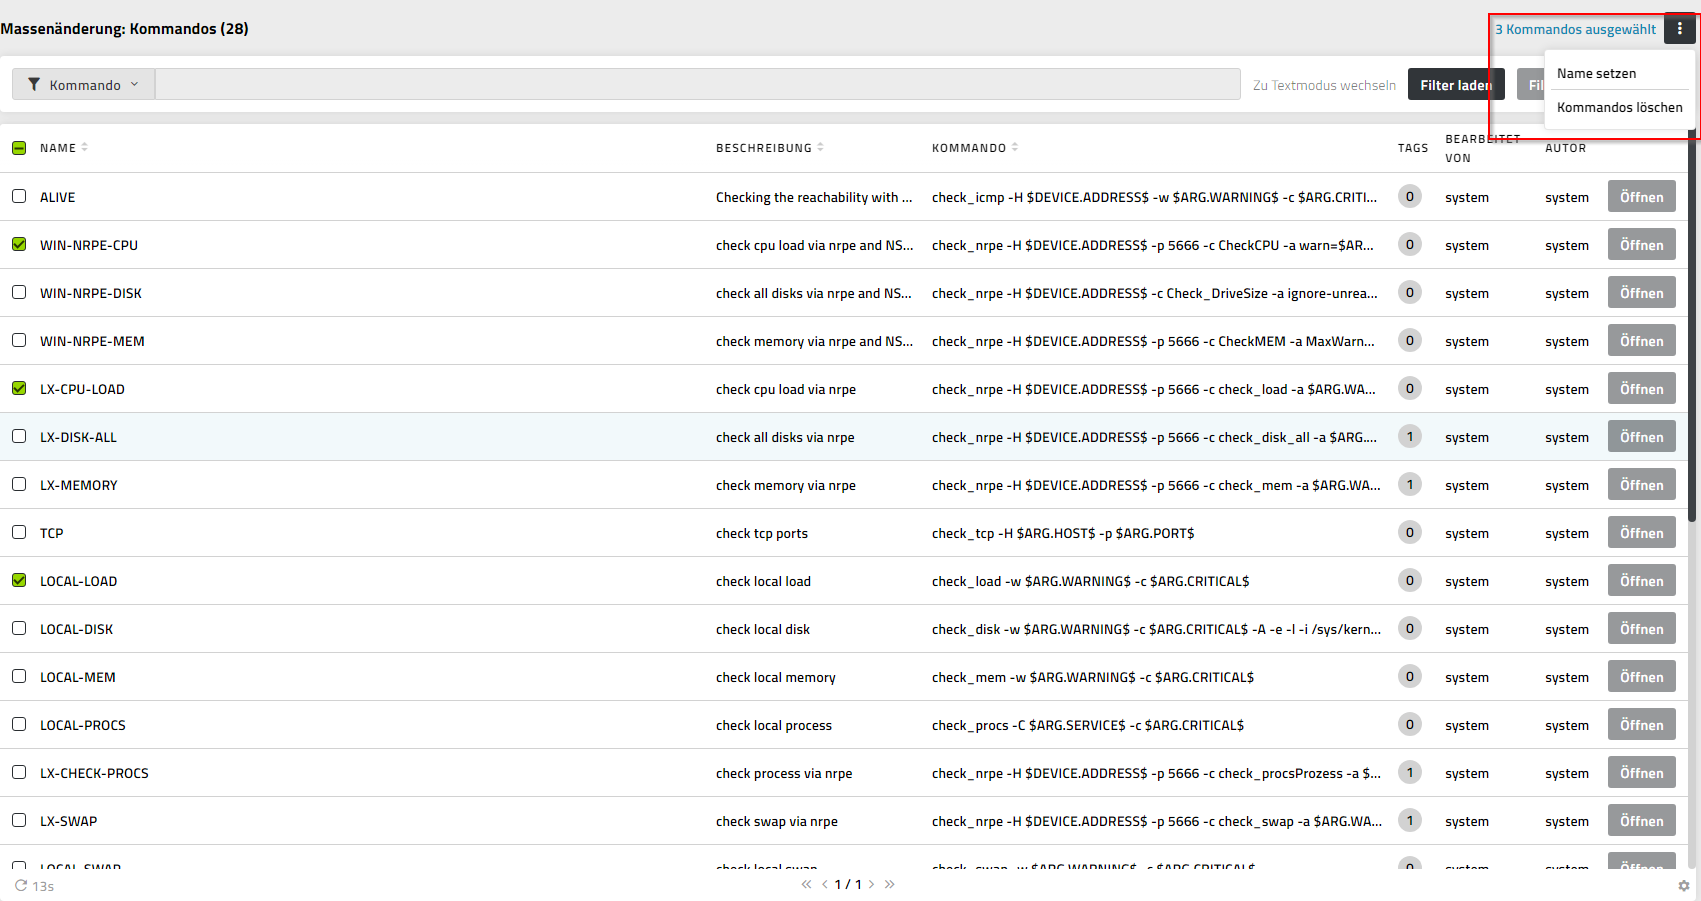Click the check_procs command text
Viewport: 1701px width, 901px height.
[x=1088, y=725]
